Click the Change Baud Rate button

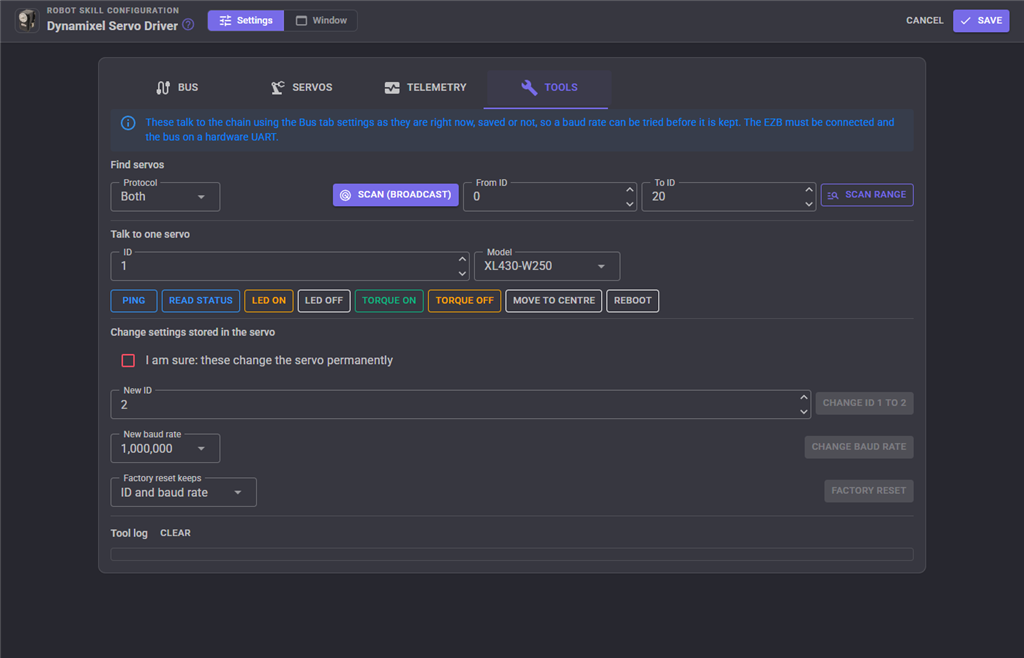click(x=859, y=447)
